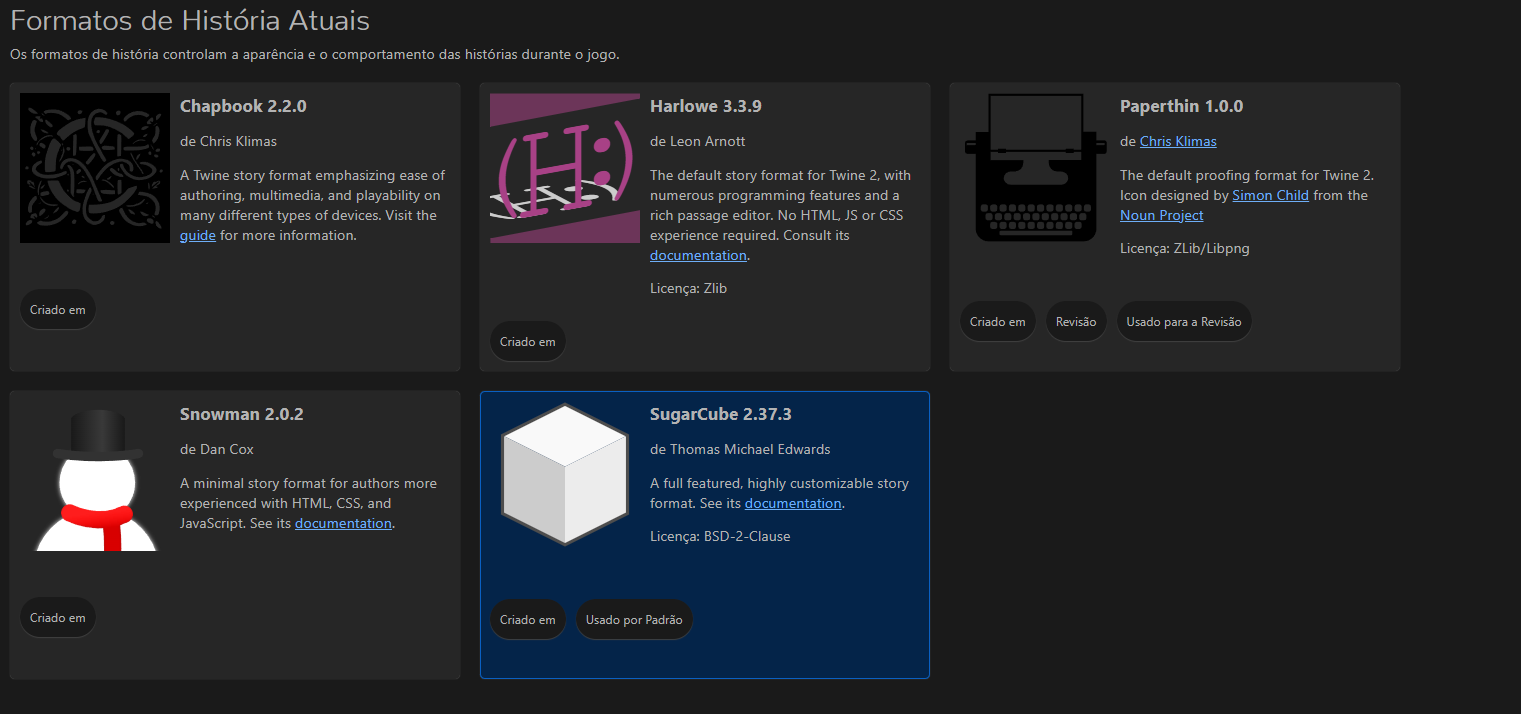The width and height of the screenshot is (1521, 714).
Task: Open the Chapbook guide link
Action: point(198,235)
